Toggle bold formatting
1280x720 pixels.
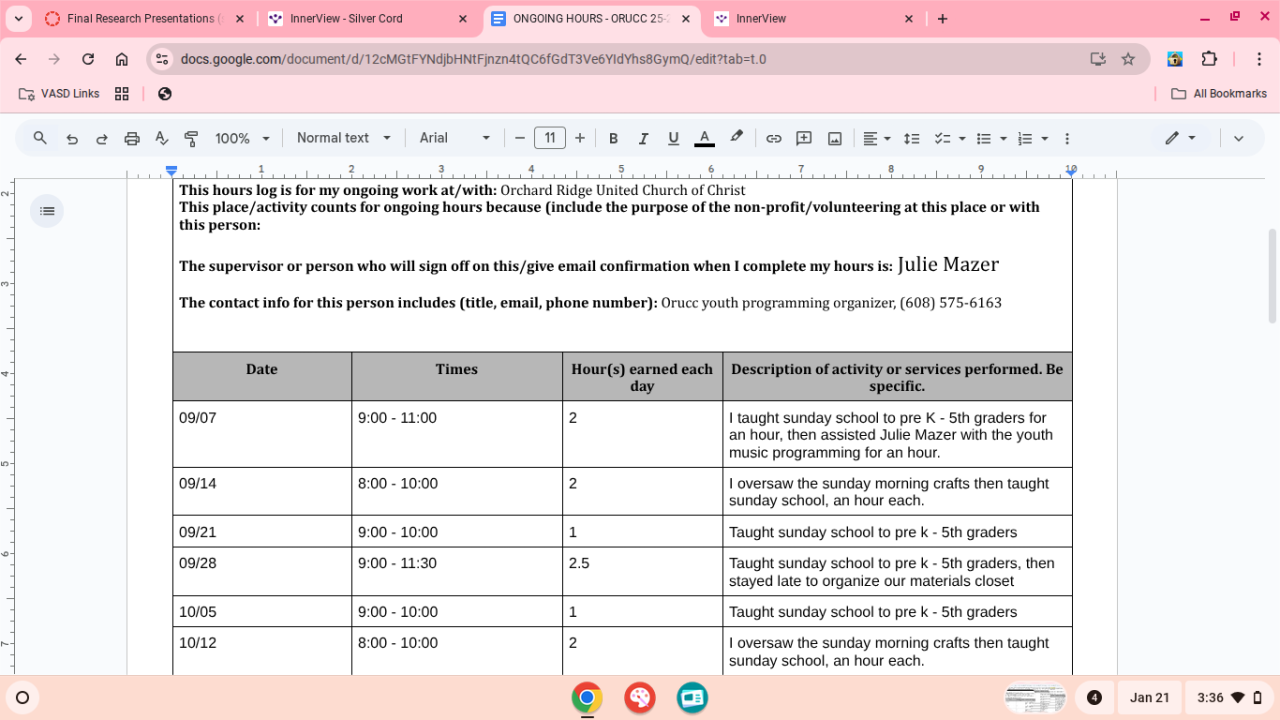[x=613, y=138]
